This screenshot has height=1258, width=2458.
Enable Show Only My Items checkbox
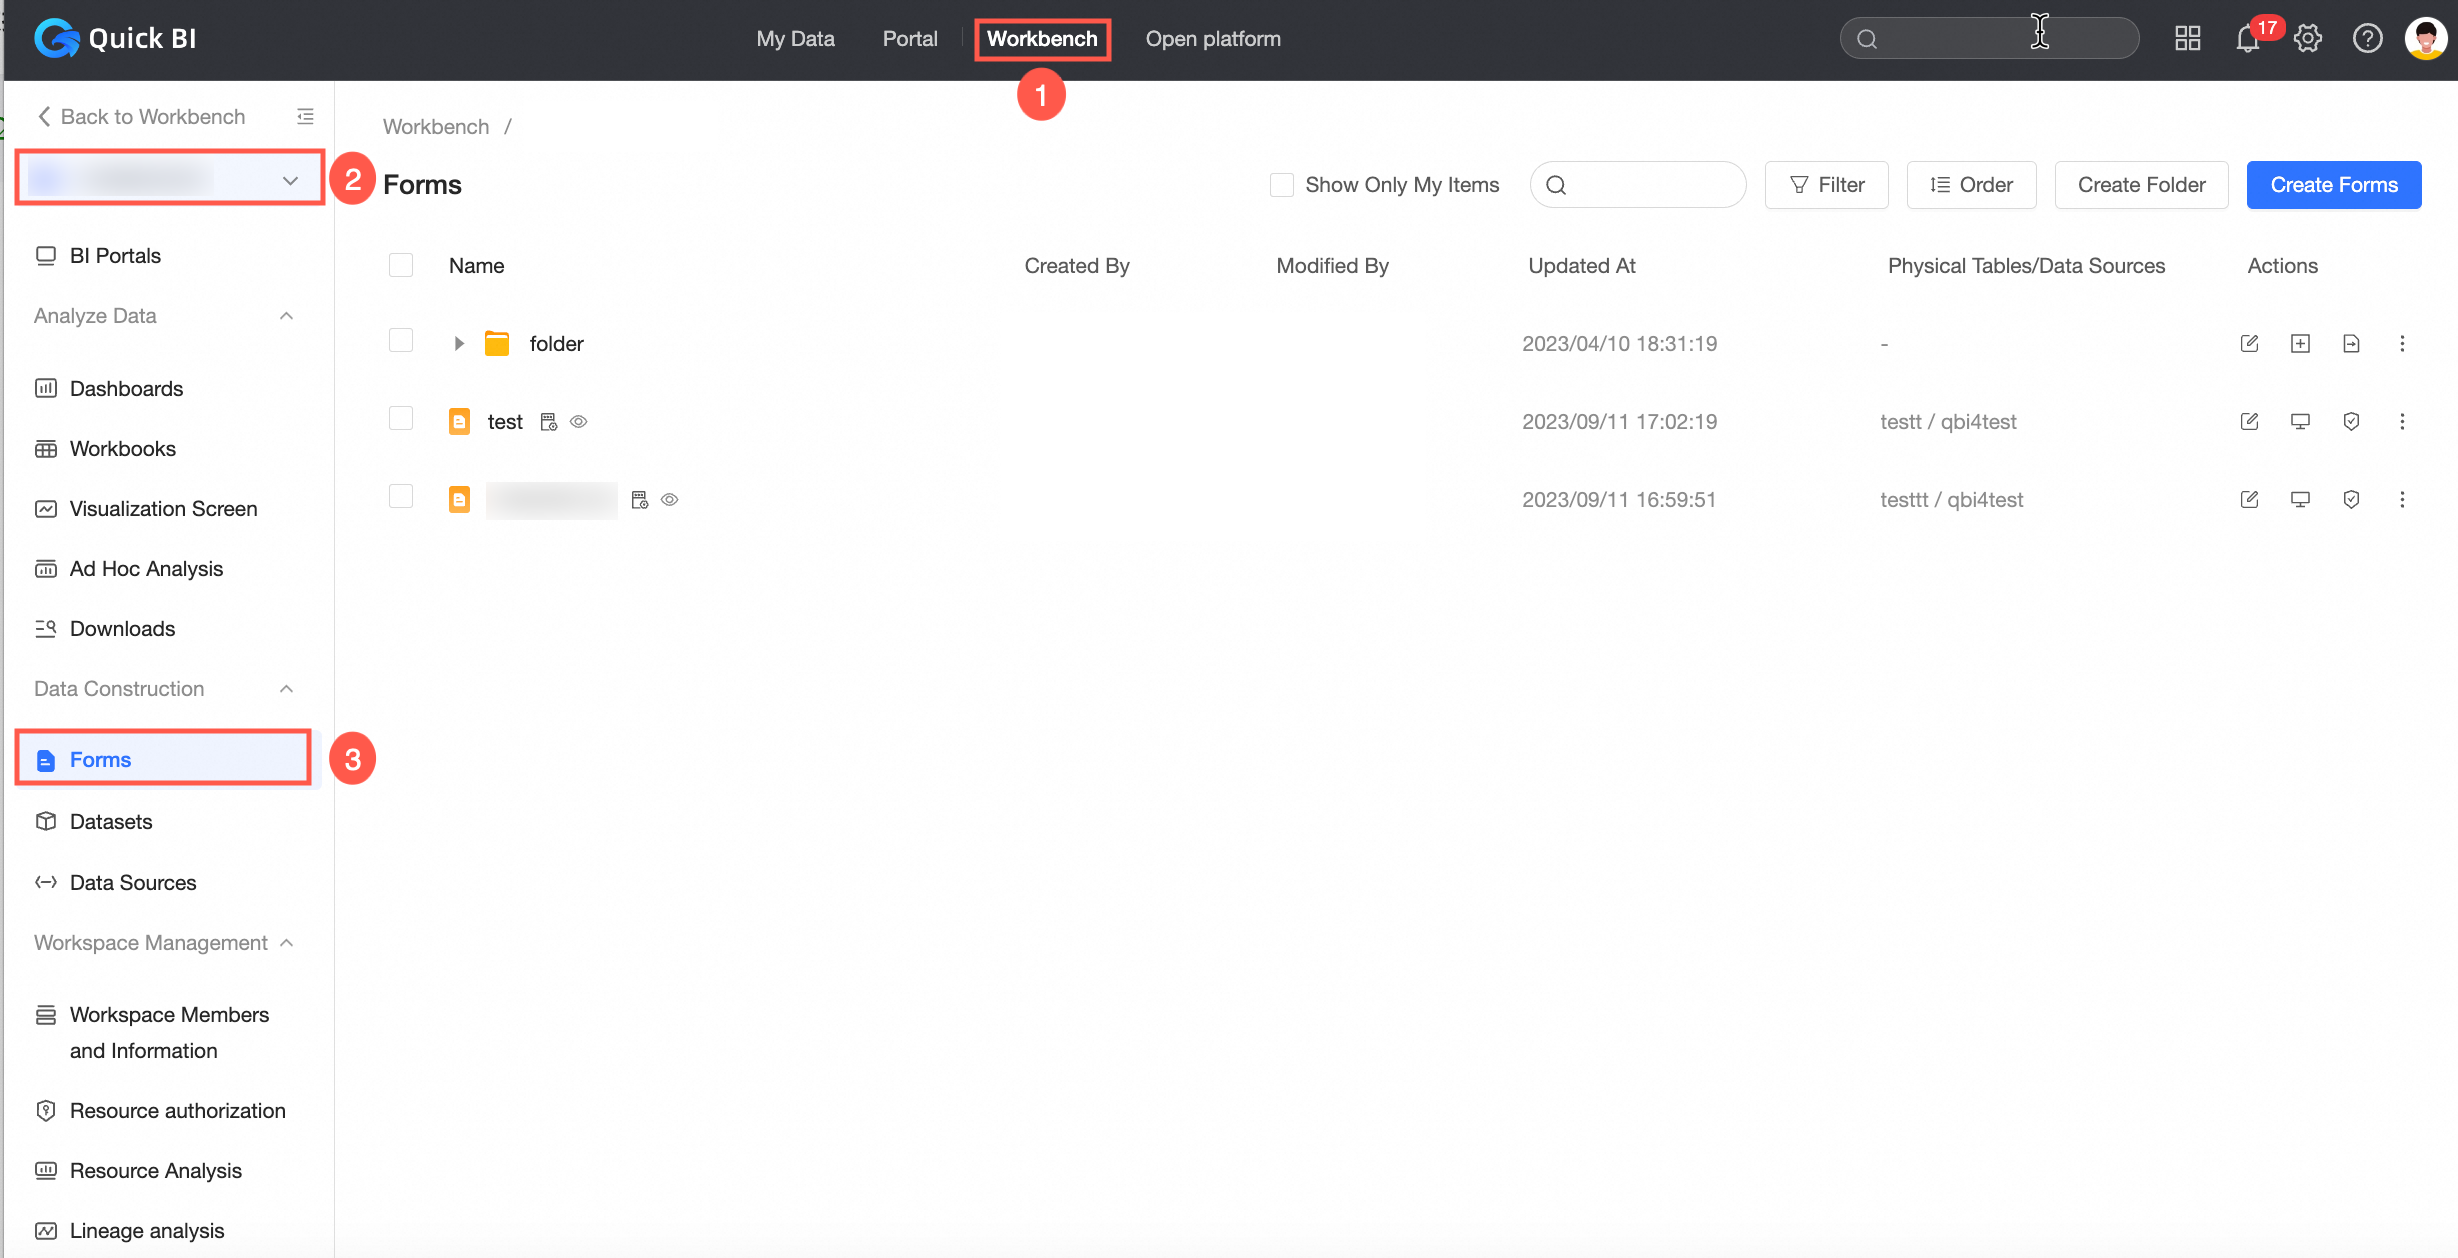[1281, 185]
